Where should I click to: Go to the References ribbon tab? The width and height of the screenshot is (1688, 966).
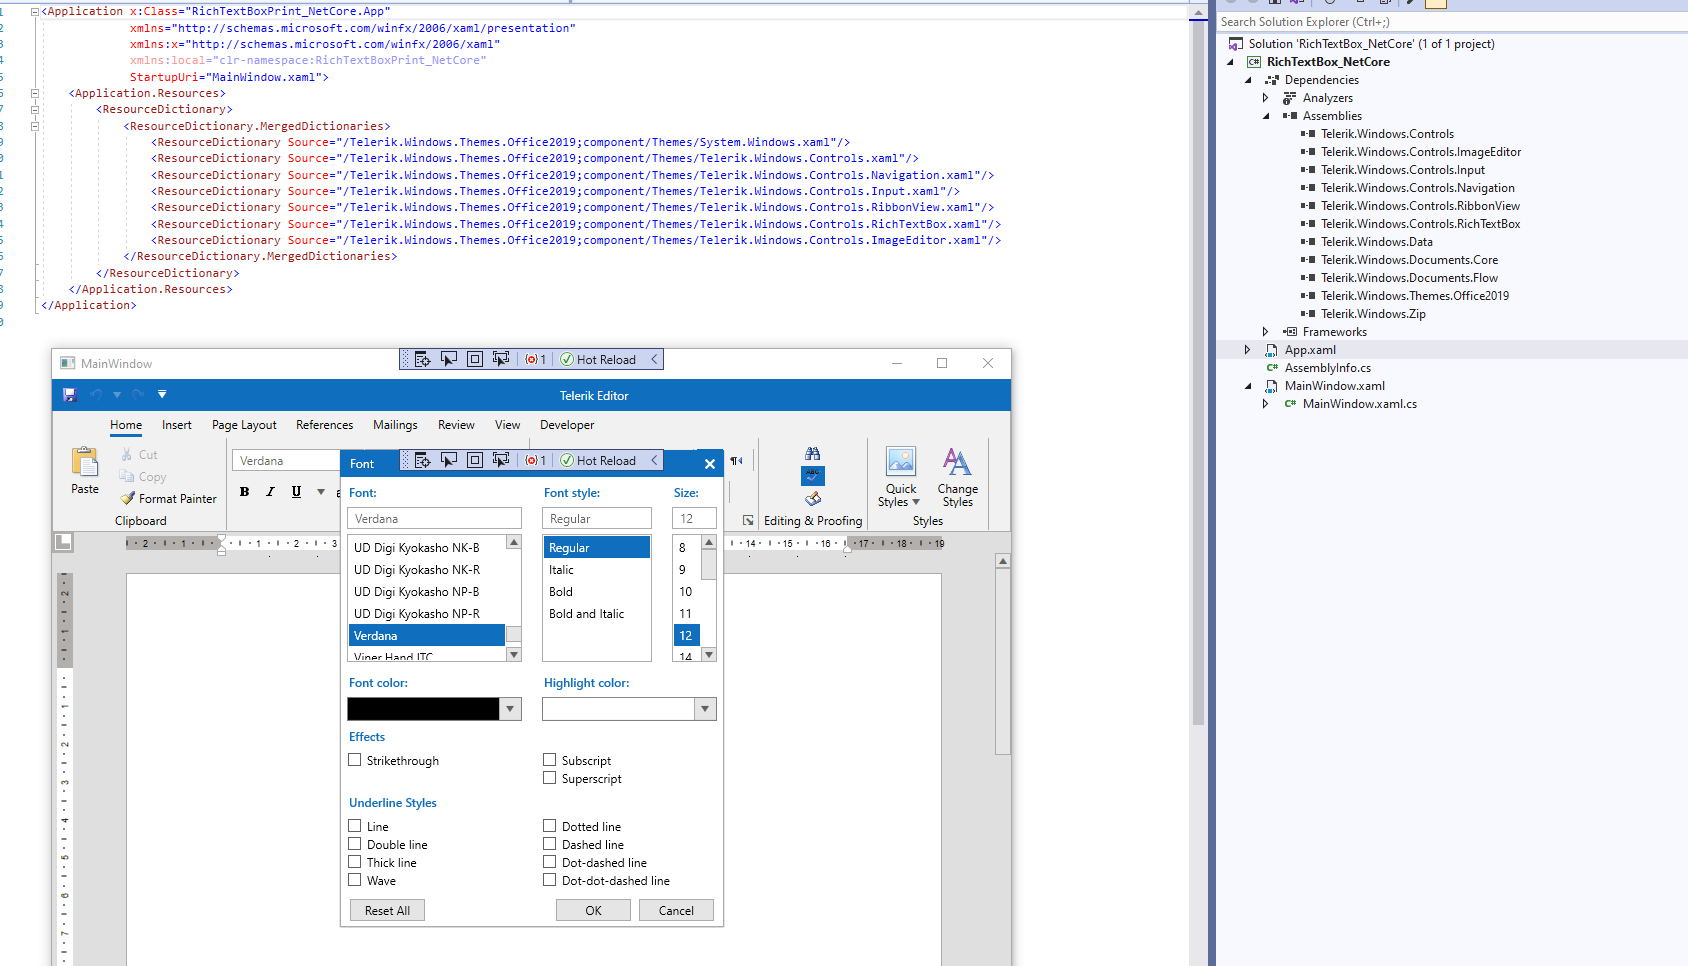[324, 425]
